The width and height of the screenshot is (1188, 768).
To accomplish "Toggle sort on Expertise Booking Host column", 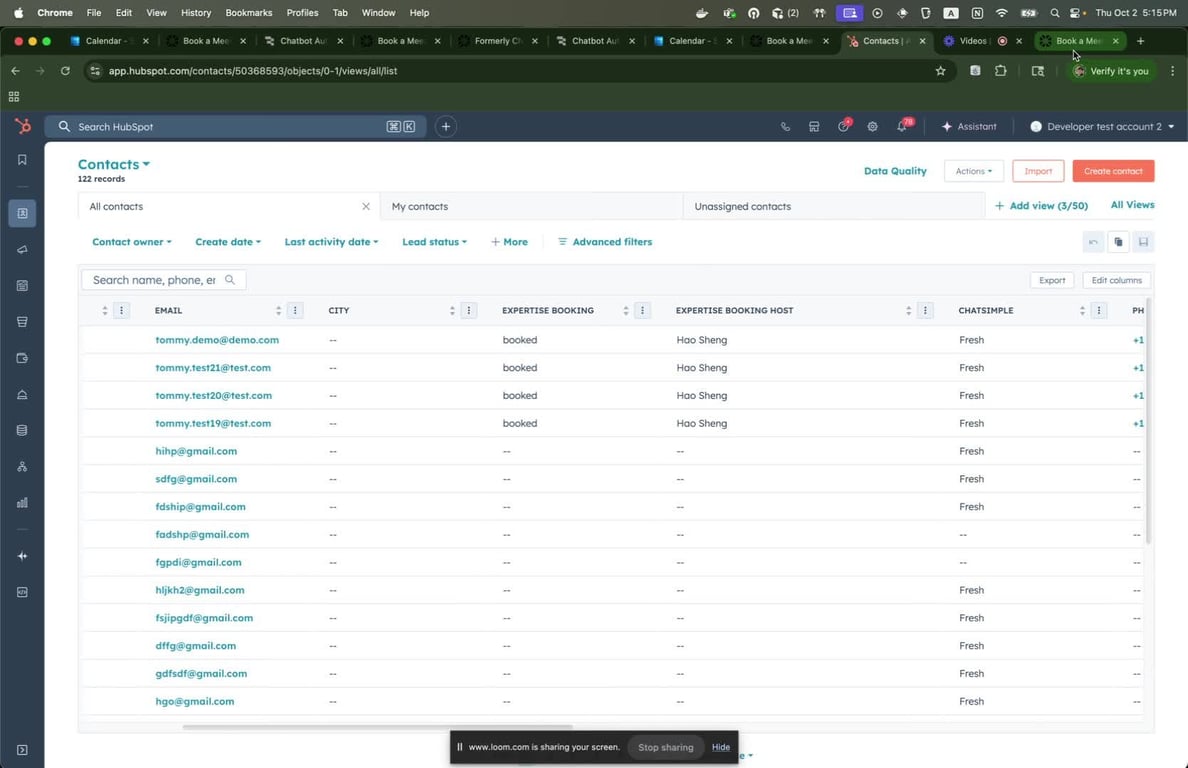I will [908, 311].
